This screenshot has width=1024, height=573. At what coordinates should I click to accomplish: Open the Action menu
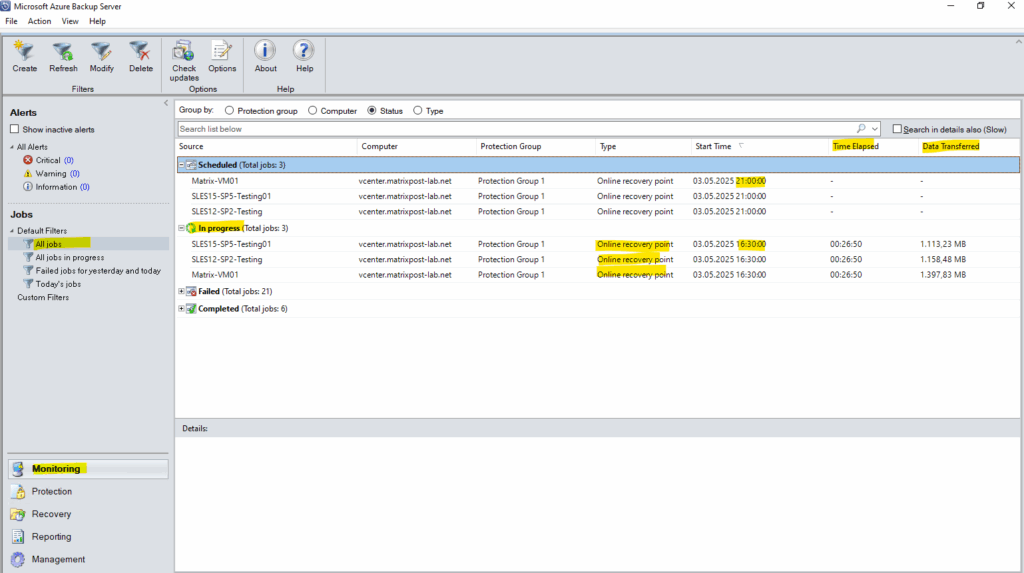click(x=39, y=22)
